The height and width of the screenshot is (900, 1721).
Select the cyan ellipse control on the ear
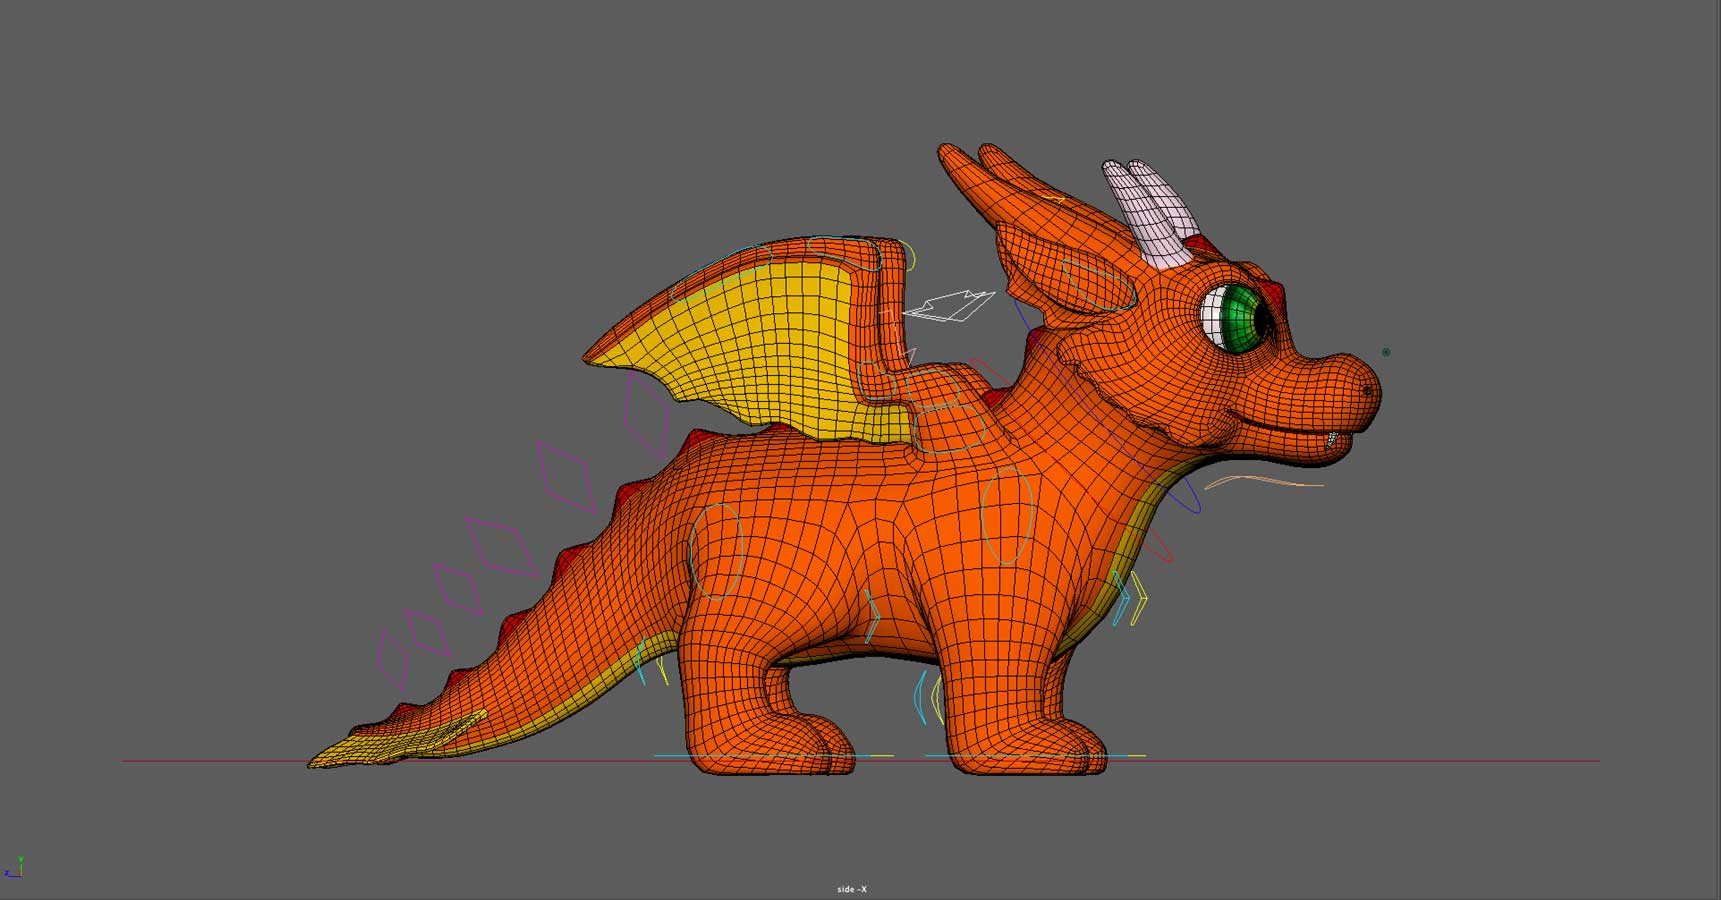[x=1098, y=284]
